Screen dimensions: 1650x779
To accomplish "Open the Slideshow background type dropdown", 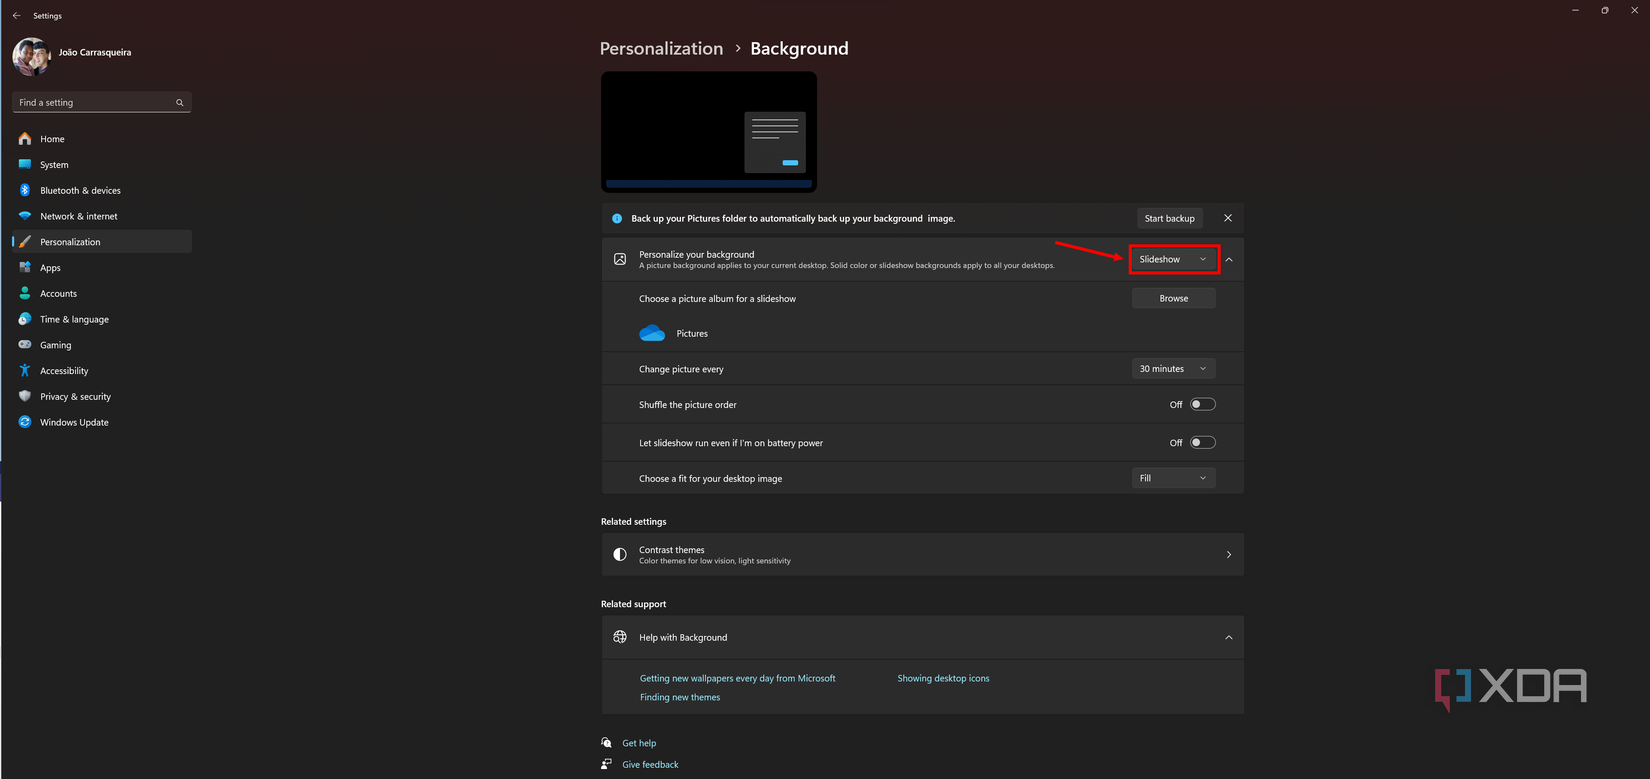I will 1173,259.
